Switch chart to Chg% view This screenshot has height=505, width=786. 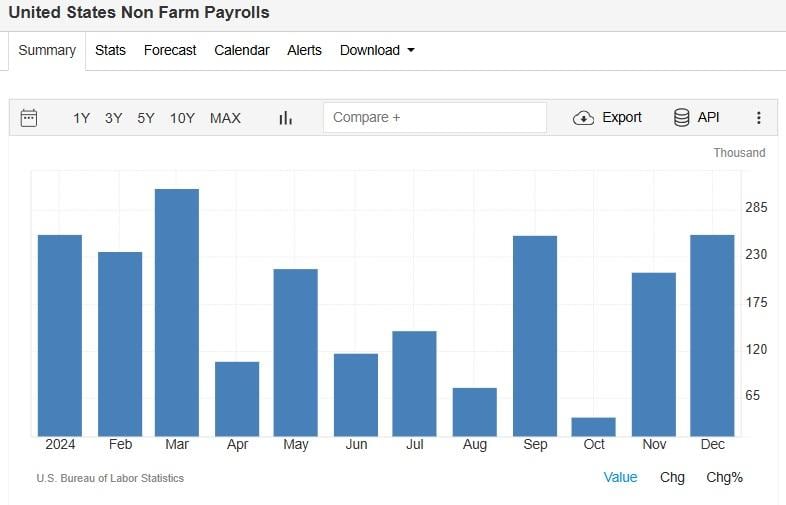[724, 477]
